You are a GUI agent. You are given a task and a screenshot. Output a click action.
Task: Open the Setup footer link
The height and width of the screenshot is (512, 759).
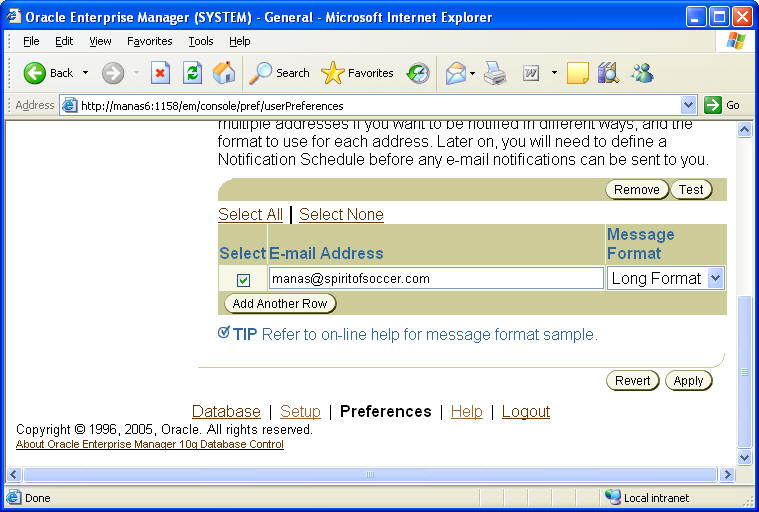coord(300,411)
